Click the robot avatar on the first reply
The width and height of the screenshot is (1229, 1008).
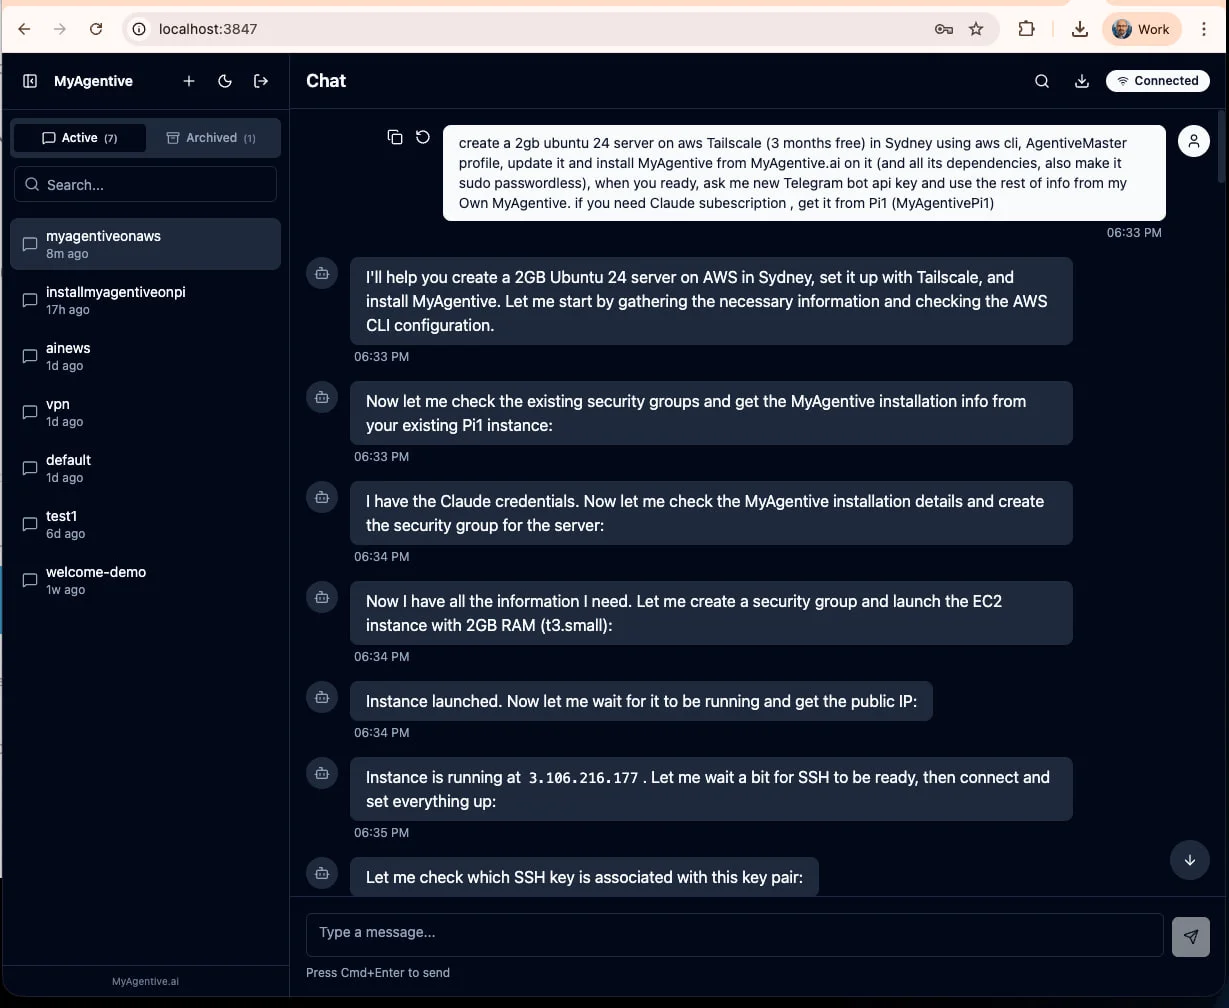click(x=321, y=273)
